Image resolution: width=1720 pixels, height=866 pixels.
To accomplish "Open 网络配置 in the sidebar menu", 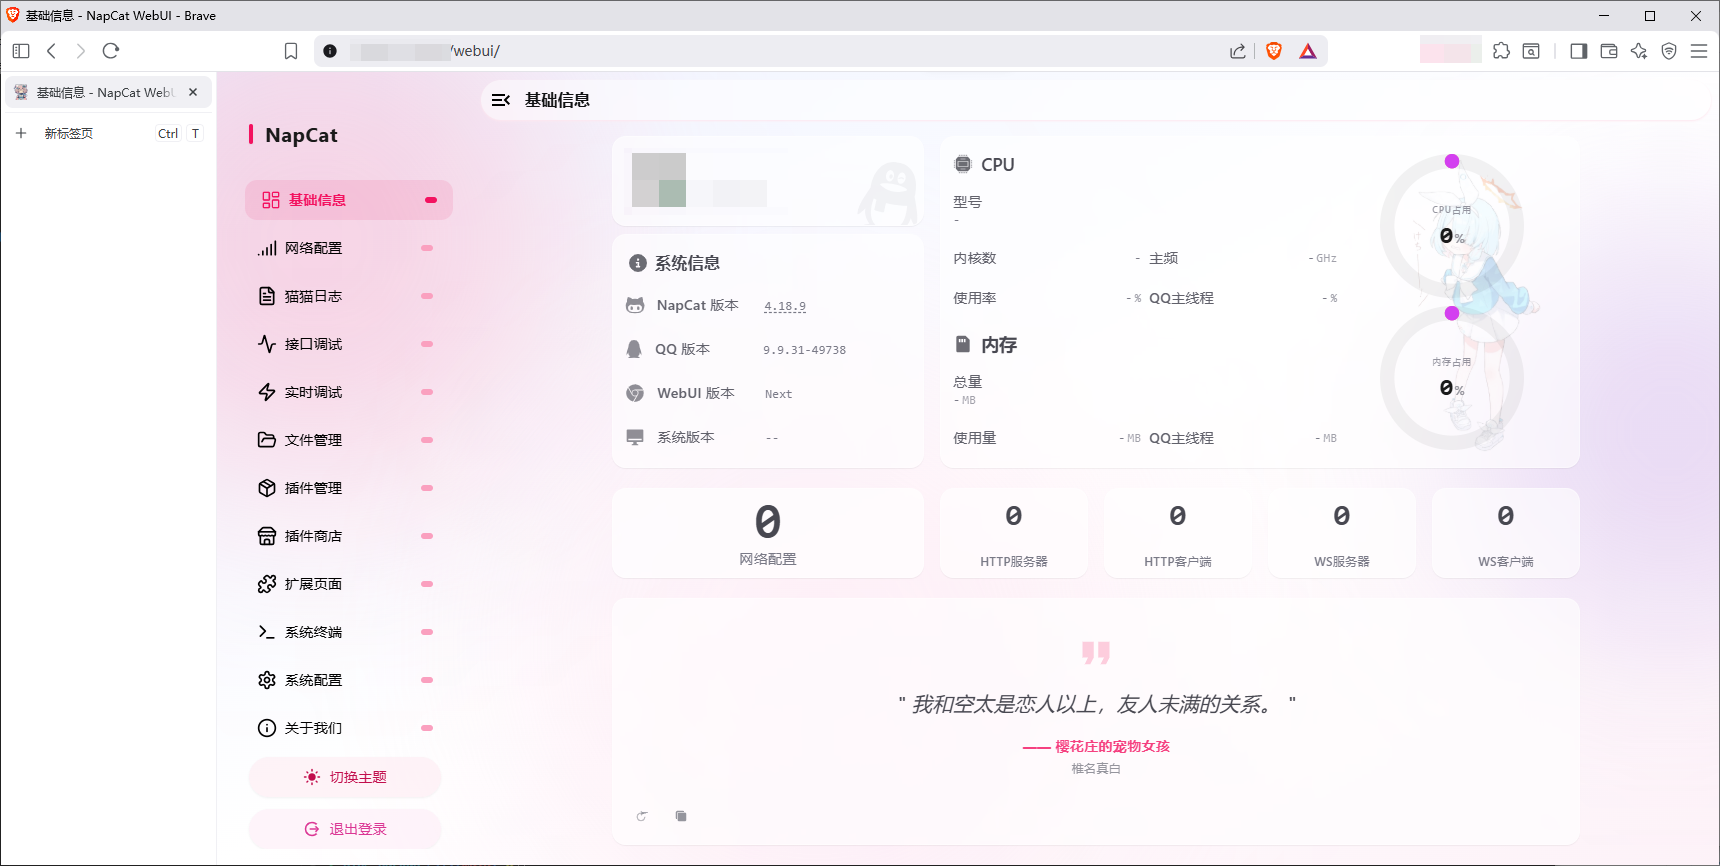I will click(x=349, y=248).
